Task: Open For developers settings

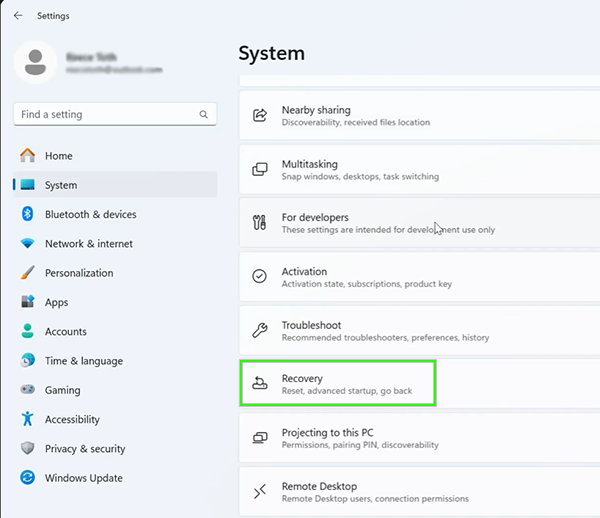Action: pyautogui.click(x=419, y=223)
